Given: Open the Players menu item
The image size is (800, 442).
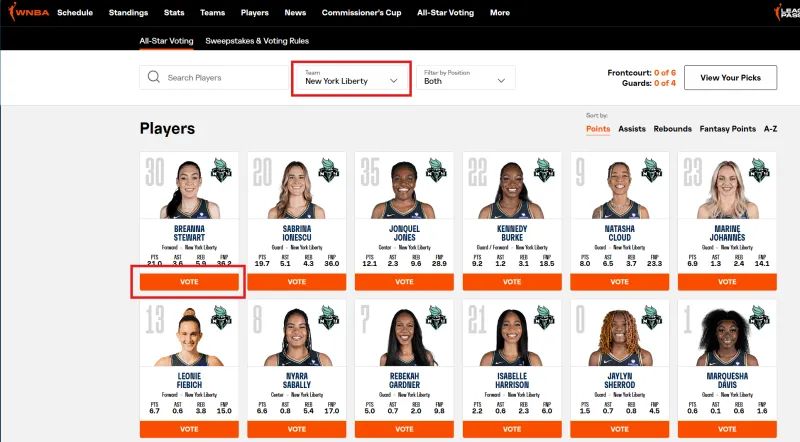Looking at the screenshot, I should point(255,12).
